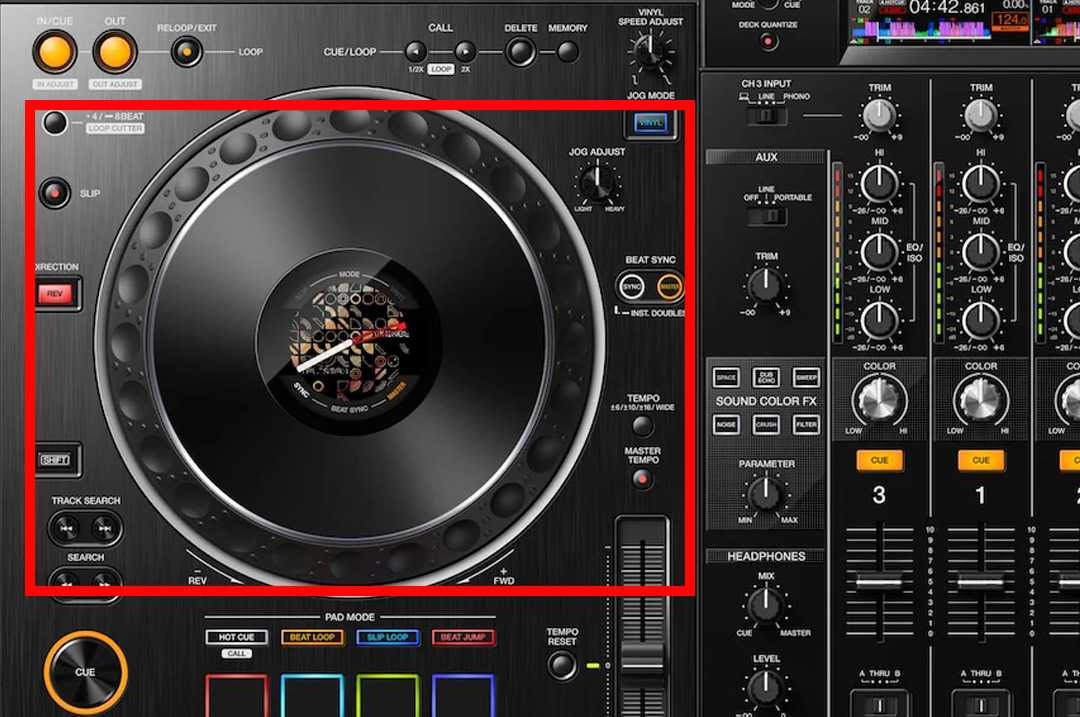Toggle the VINYL jog mode button
Screen dimensions: 1080x717
click(651, 124)
